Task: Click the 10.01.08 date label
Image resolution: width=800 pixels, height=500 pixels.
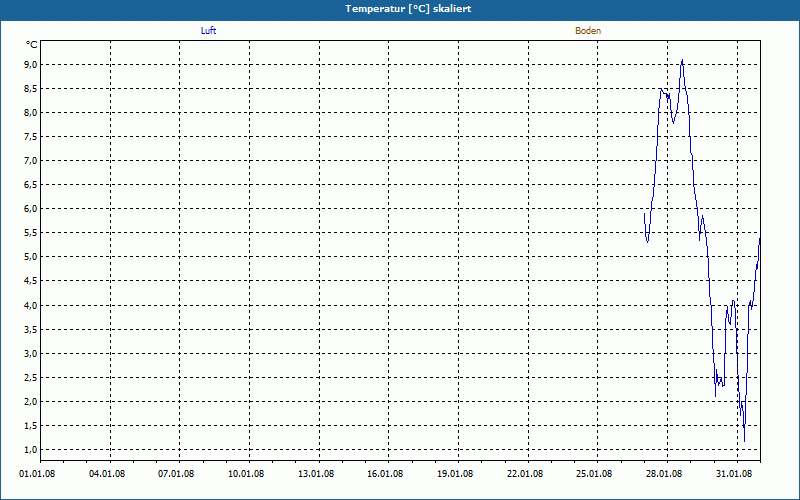Action: [x=246, y=474]
